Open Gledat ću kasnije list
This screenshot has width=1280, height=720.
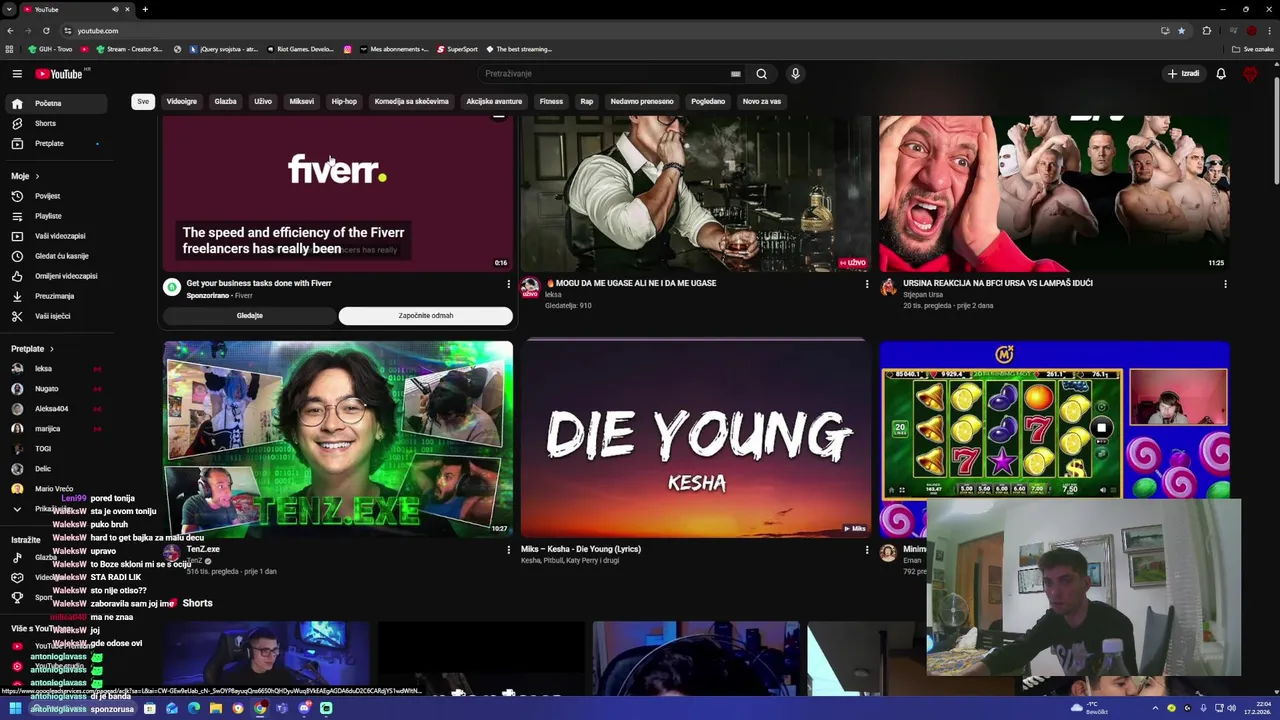click(x=56, y=256)
